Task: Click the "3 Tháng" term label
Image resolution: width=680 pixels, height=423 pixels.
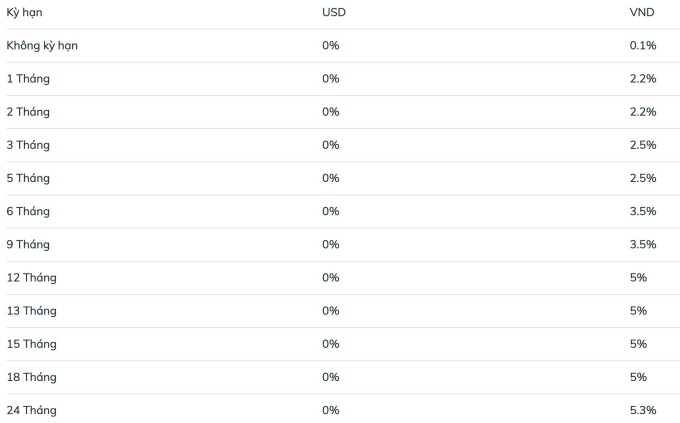Action: pos(28,145)
